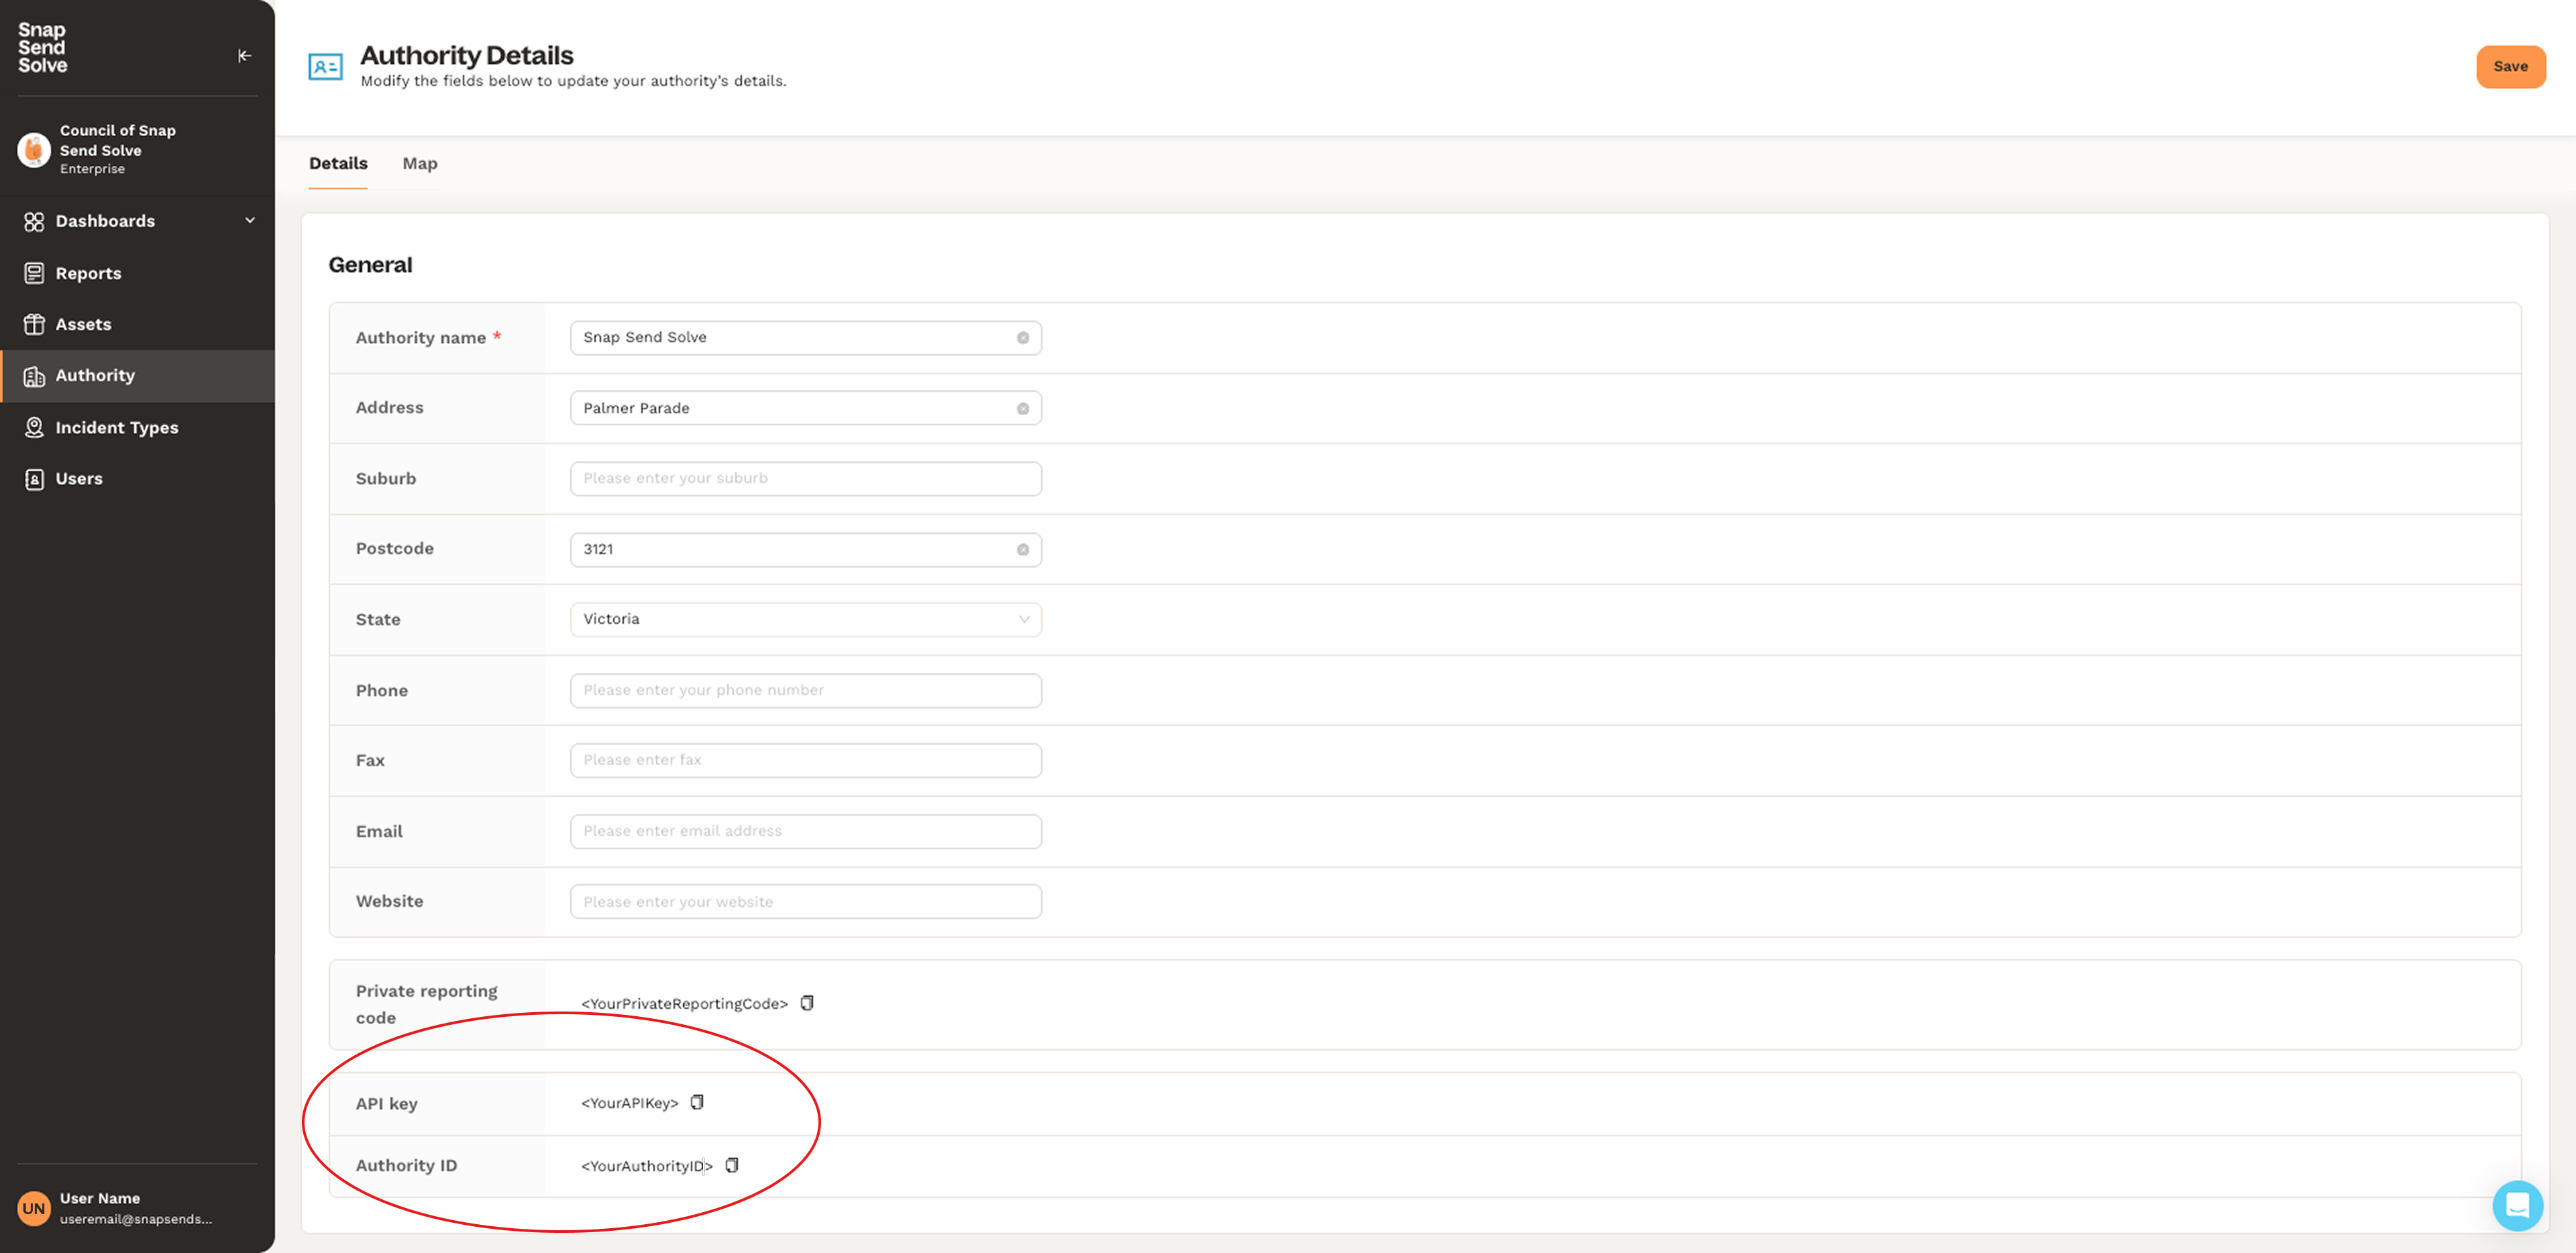Clear the Address field text
2576x1253 pixels.
(1022, 408)
